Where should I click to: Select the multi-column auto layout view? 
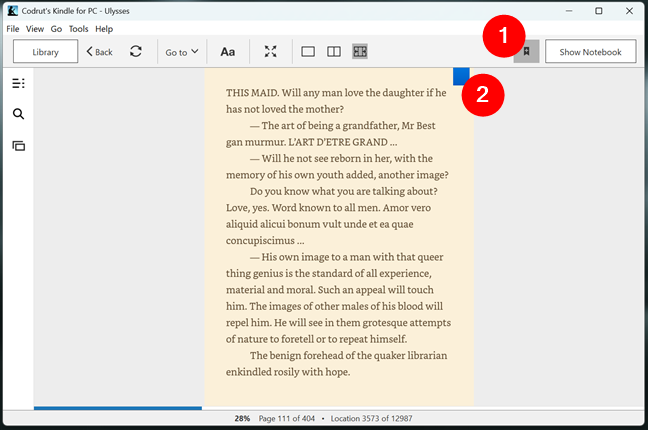pyautogui.click(x=360, y=51)
